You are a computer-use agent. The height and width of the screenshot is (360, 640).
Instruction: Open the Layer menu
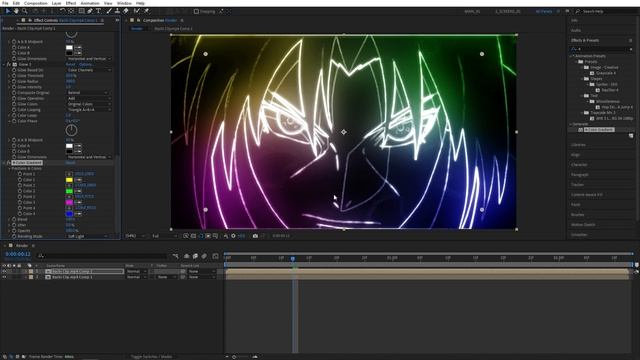tap(56, 3)
